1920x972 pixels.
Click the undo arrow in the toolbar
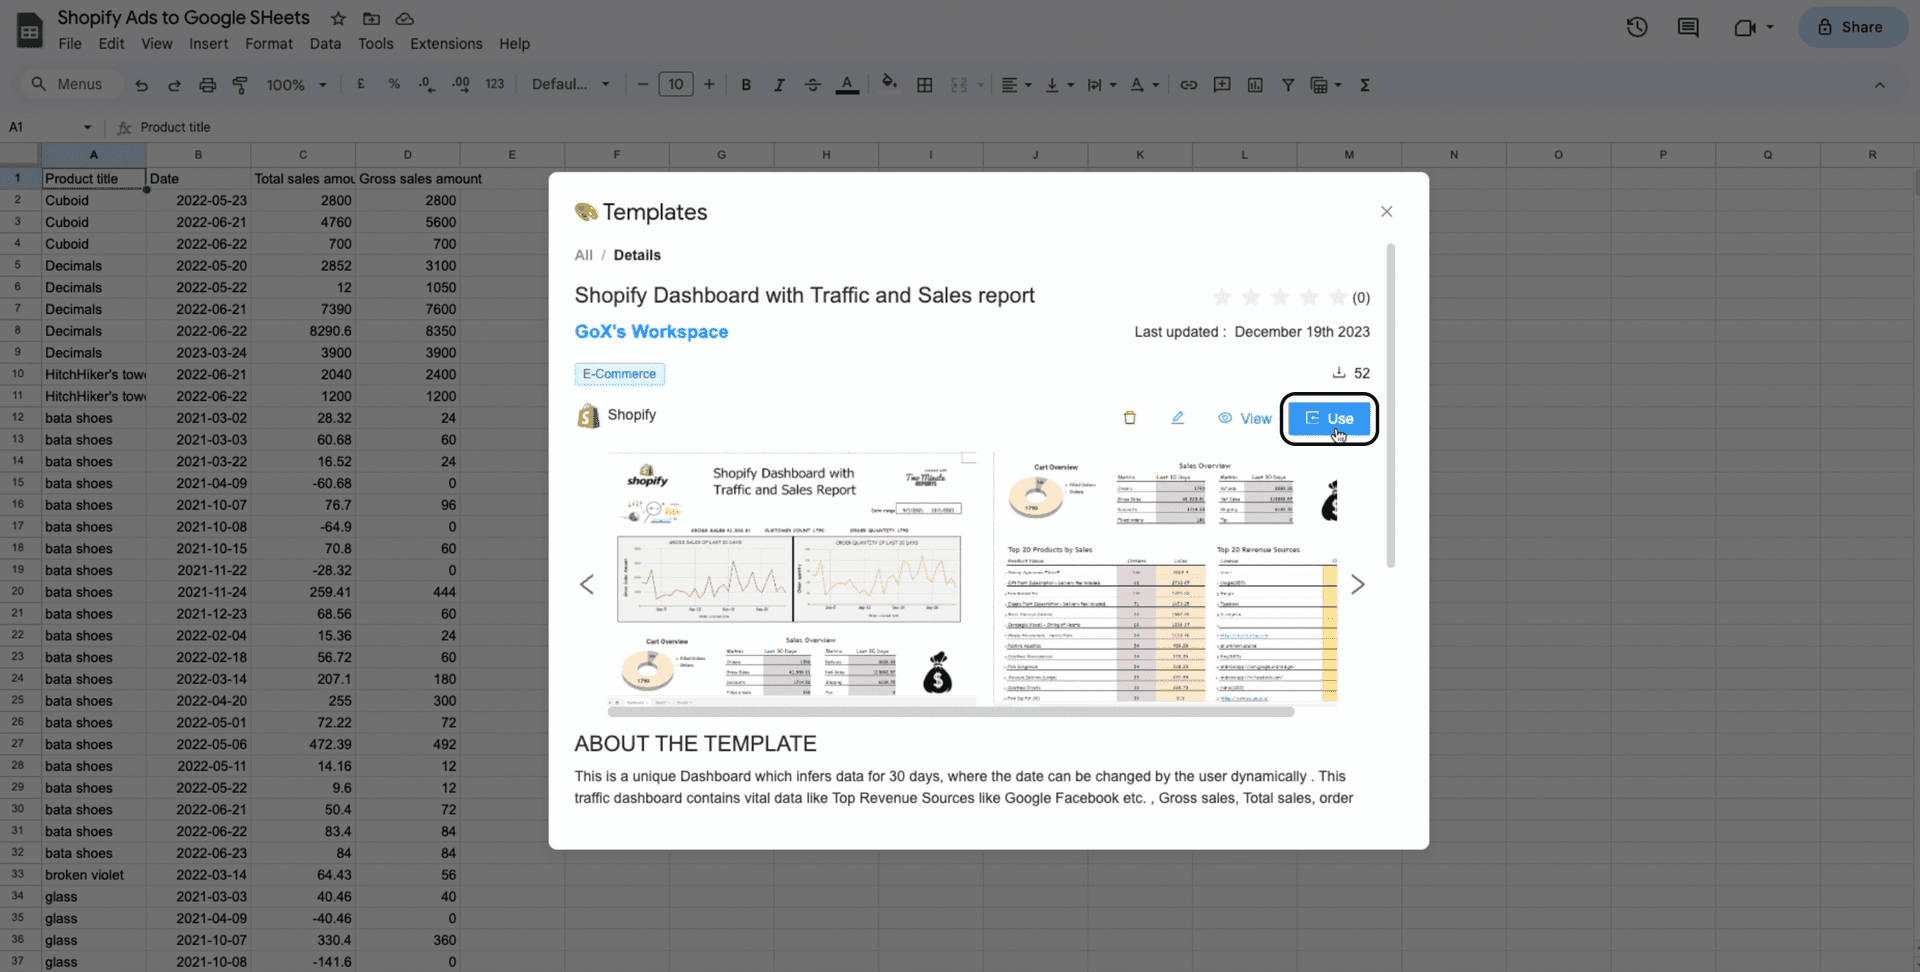141,85
